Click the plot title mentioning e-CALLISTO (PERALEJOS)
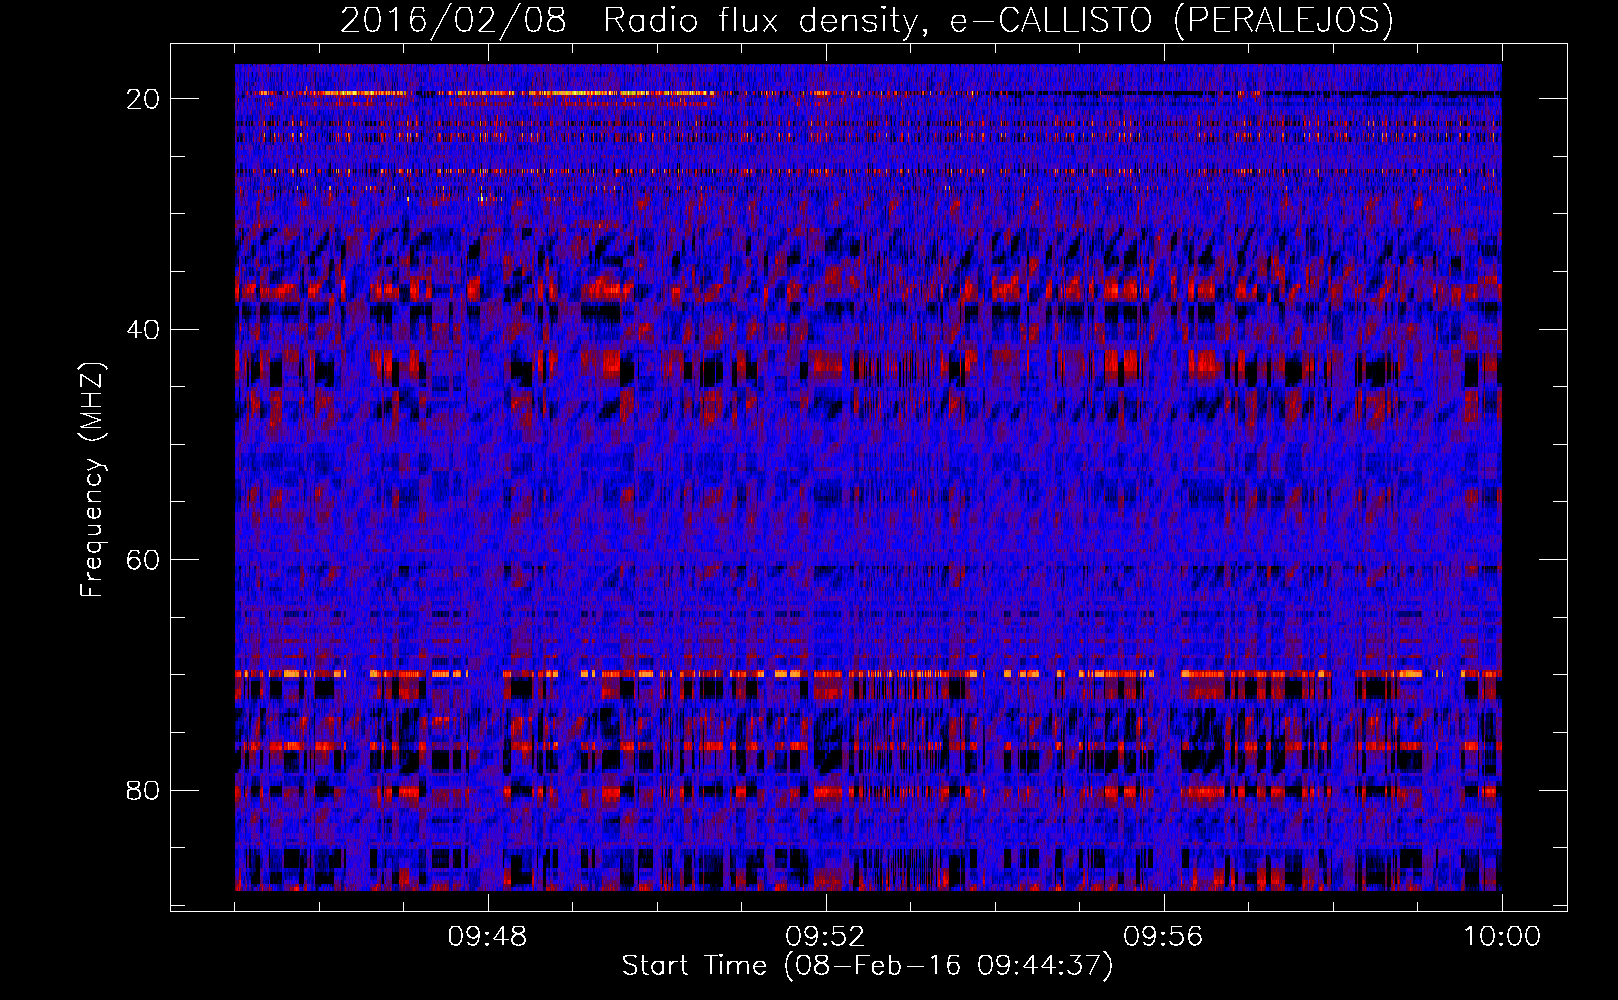 866,20
